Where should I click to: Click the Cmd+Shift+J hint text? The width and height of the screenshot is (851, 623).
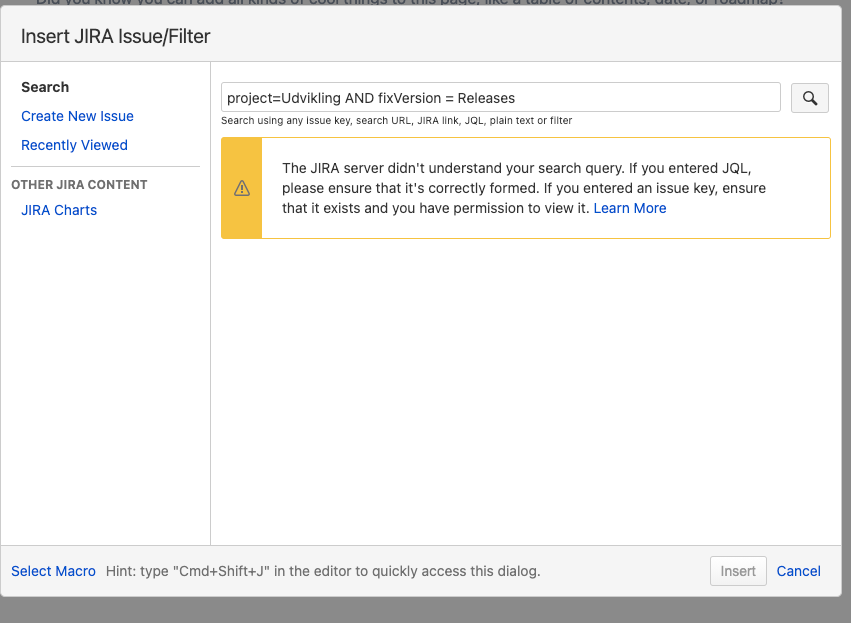pos(323,571)
